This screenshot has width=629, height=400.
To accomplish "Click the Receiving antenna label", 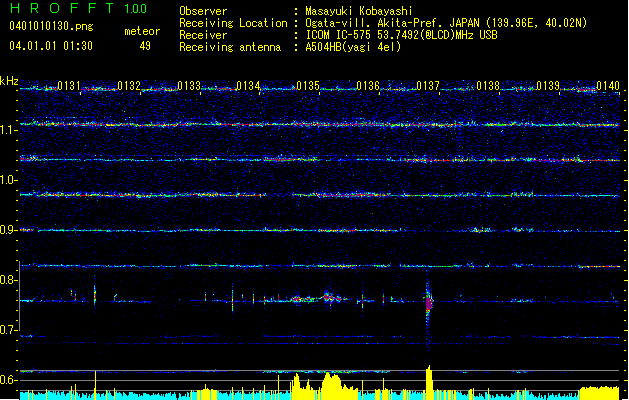I will 230,47.
